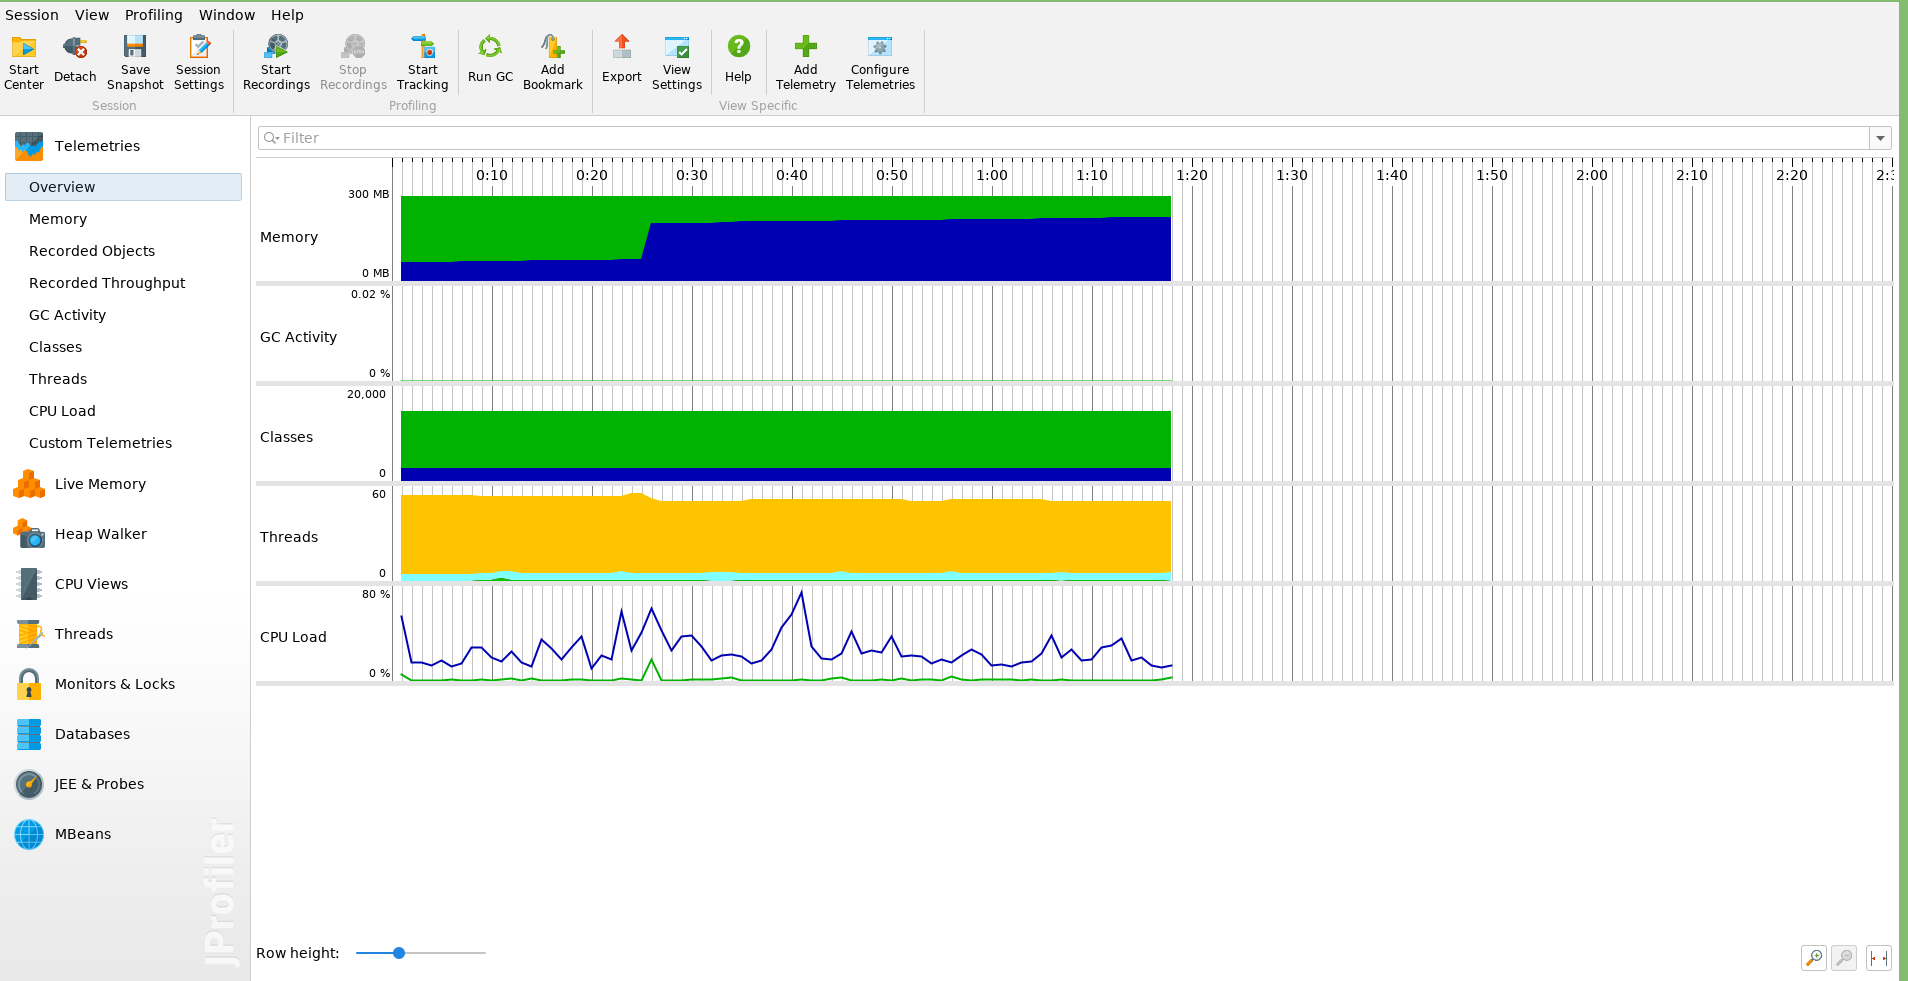Run garbage collection with Run GC
1908x981 pixels.
click(490, 62)
